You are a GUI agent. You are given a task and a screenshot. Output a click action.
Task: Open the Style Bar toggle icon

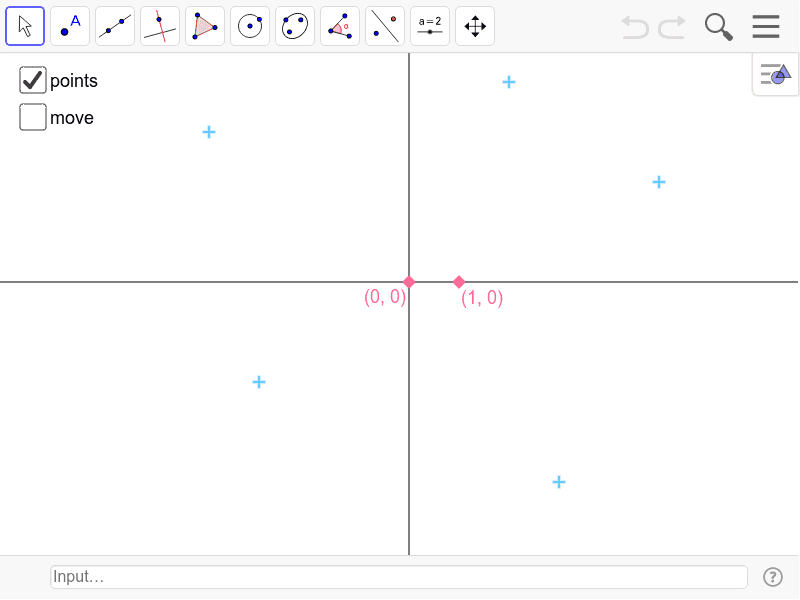pyautogui.click(x=776, y=74)
